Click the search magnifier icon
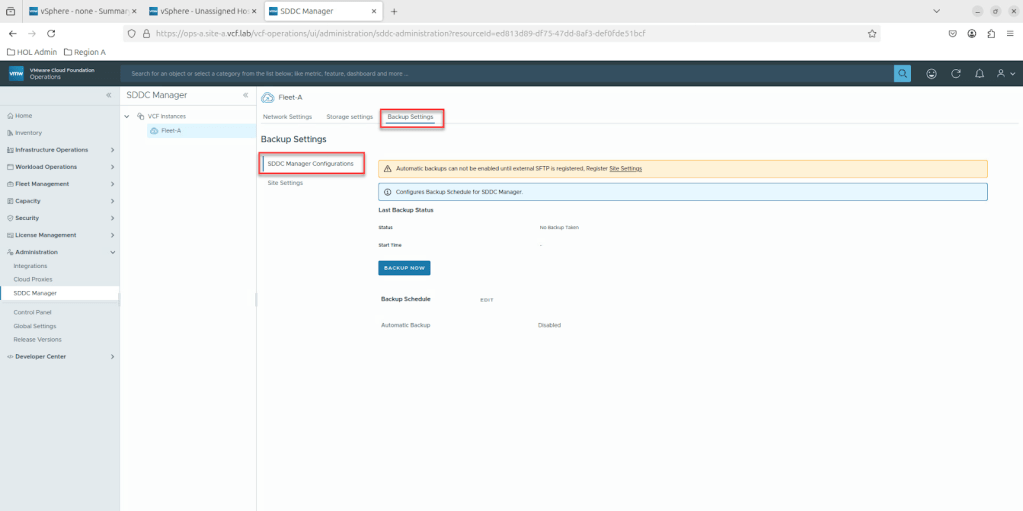Screen dimensions: 1023x511 [x=902, y=74]
